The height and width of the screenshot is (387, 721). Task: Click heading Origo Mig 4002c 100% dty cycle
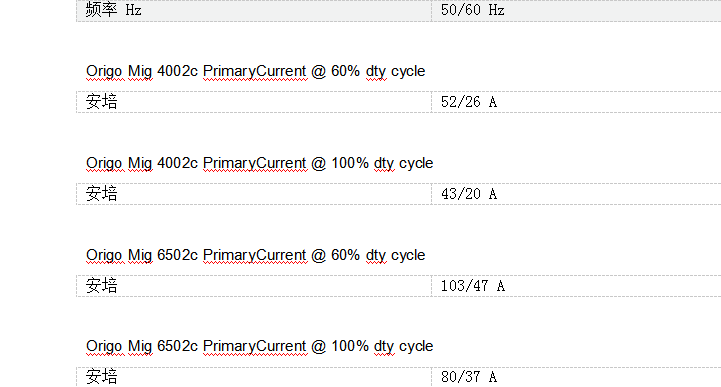click(259, 164)
